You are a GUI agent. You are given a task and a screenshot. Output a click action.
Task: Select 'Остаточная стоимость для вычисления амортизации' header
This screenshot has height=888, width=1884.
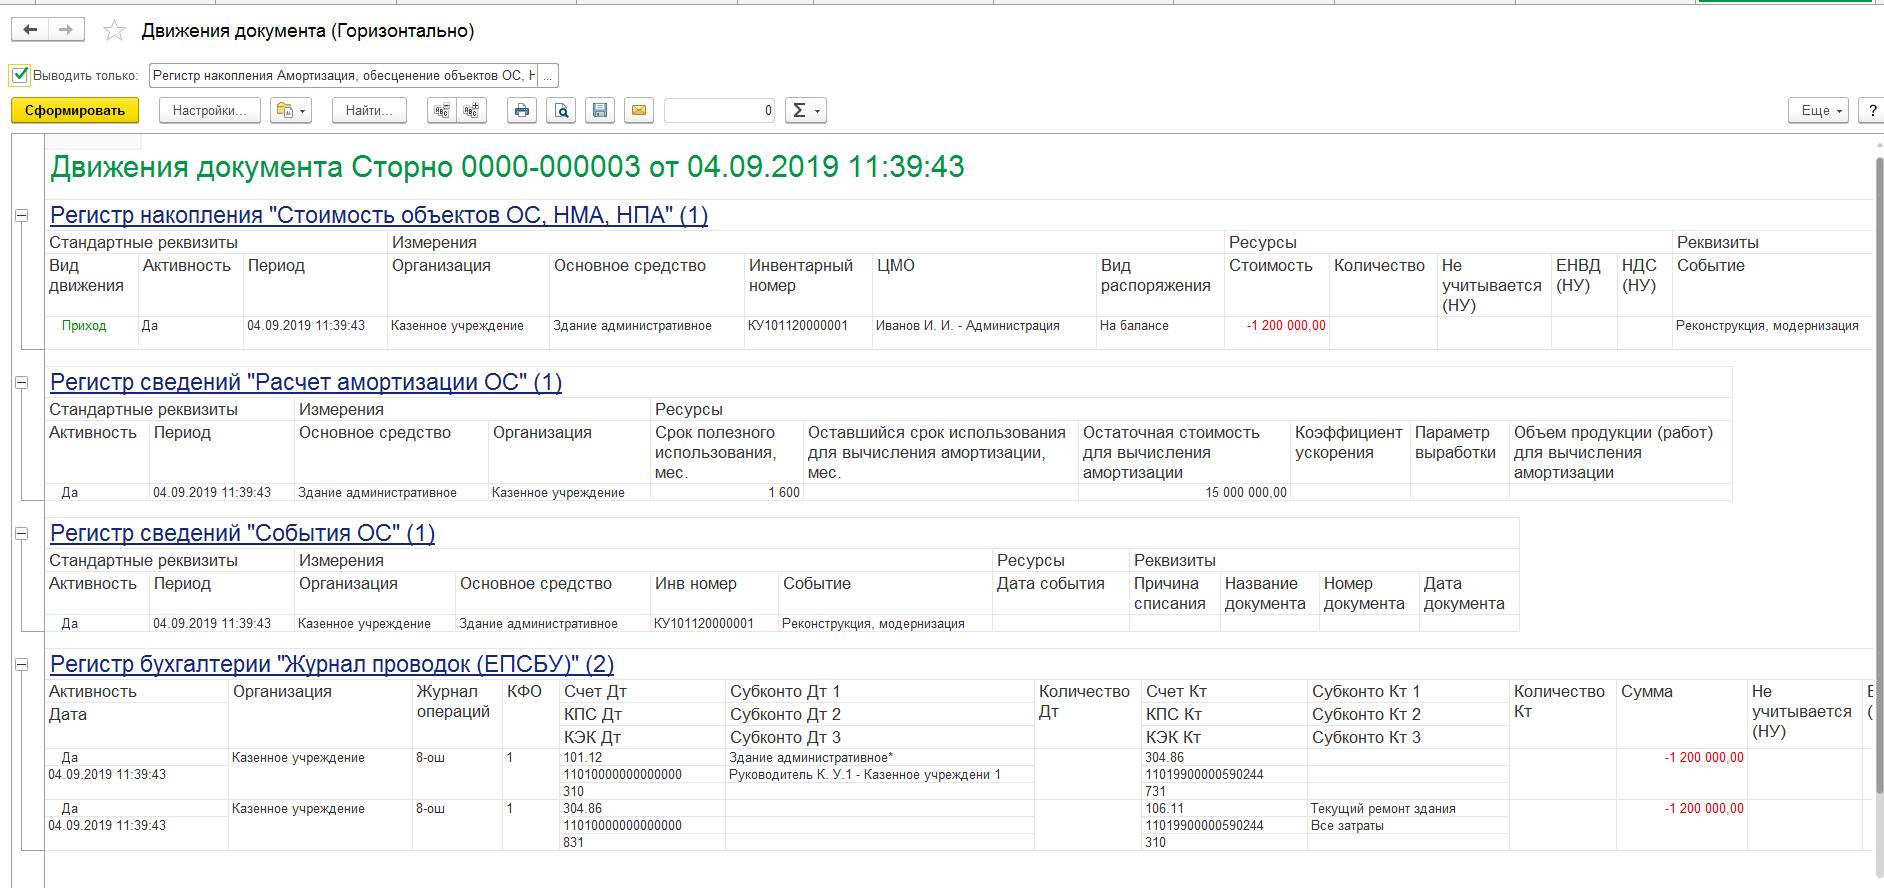[x=1171, y=453]
